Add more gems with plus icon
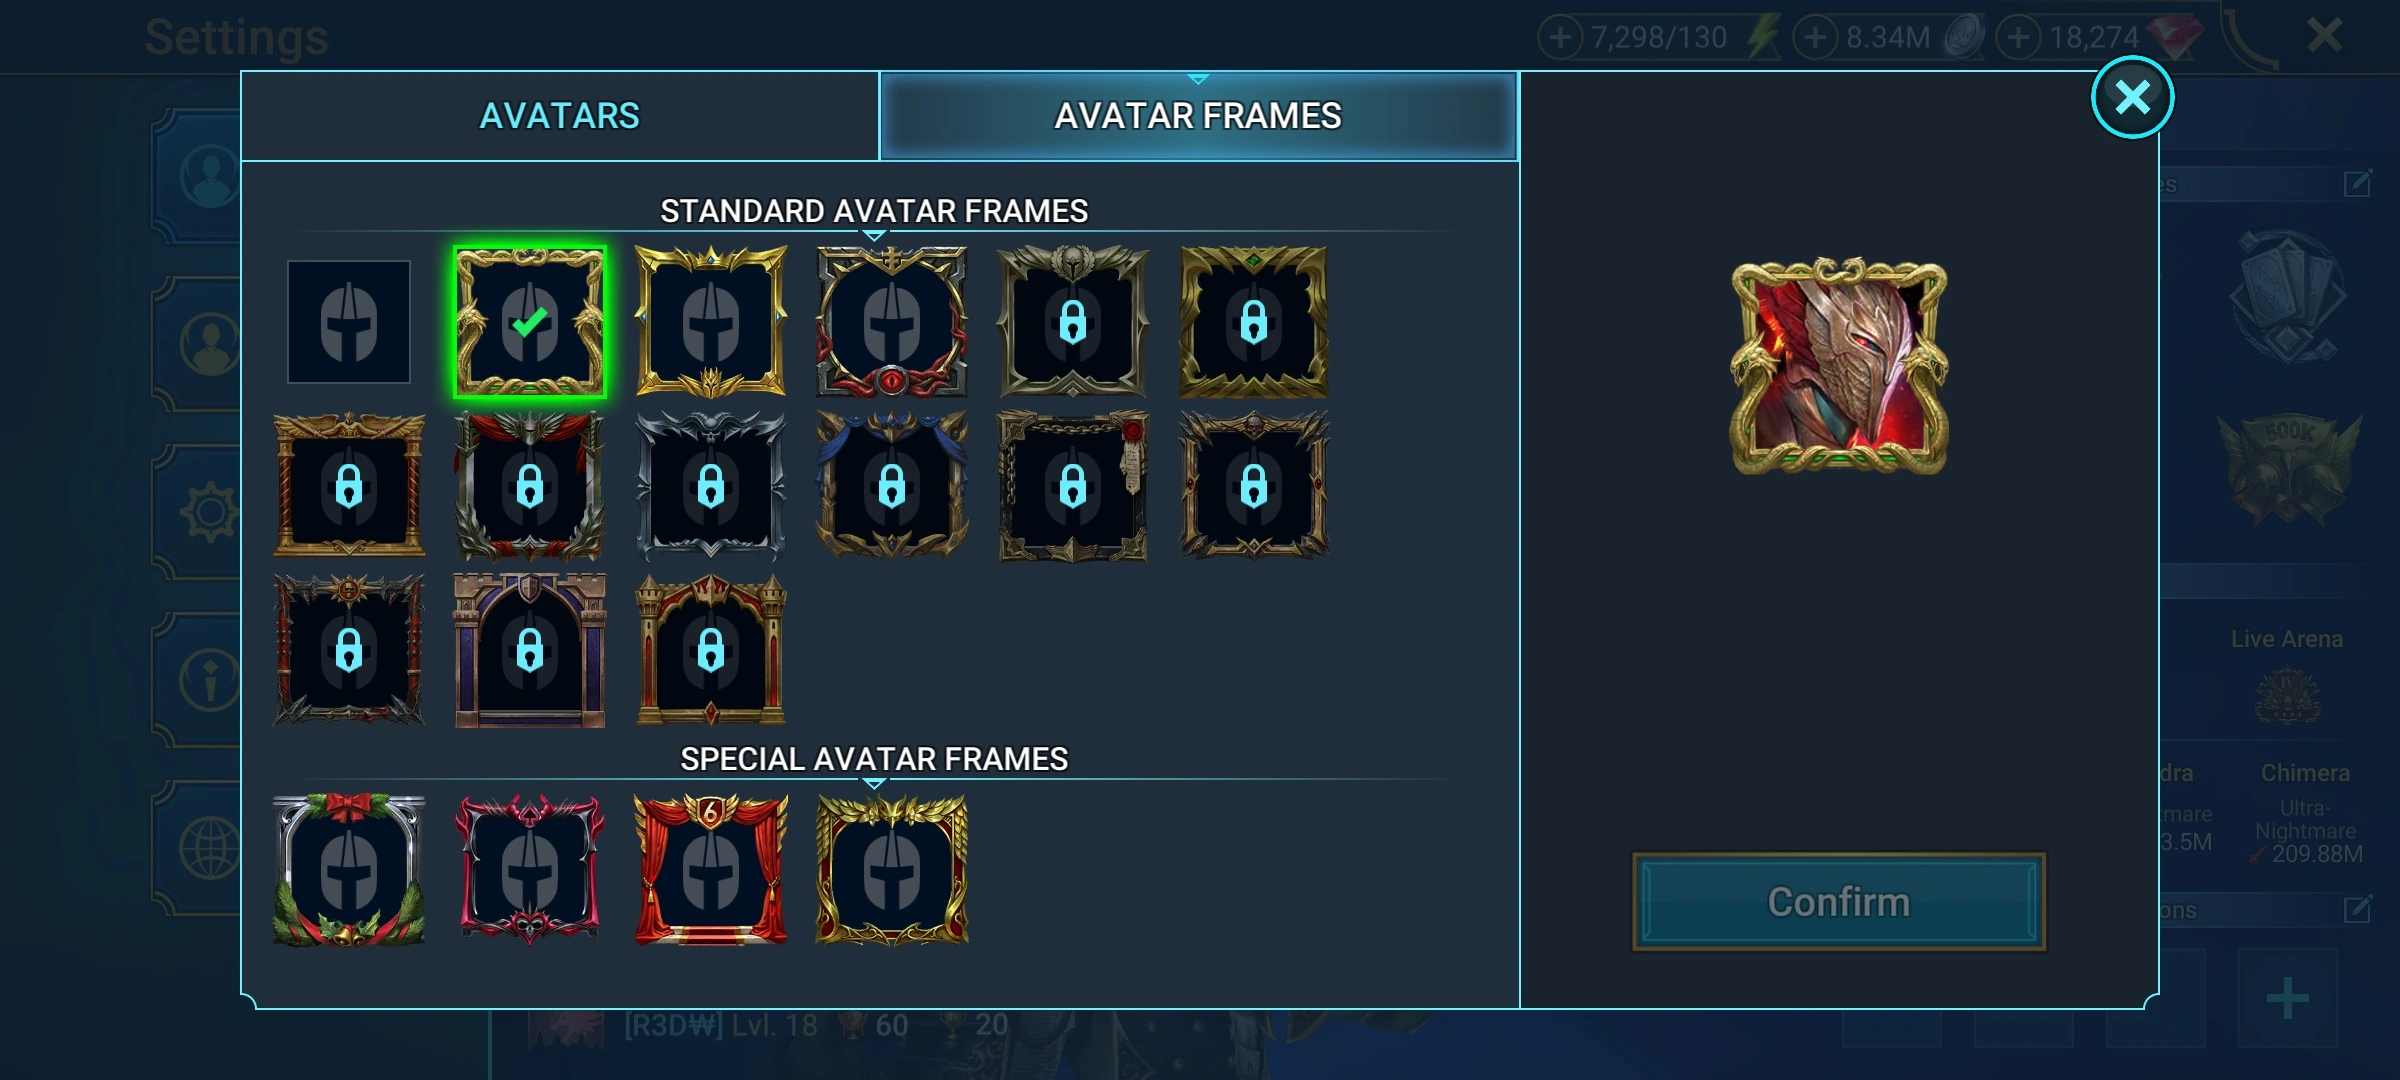Screen dimensions: 2400x1080 (2019, 37)
